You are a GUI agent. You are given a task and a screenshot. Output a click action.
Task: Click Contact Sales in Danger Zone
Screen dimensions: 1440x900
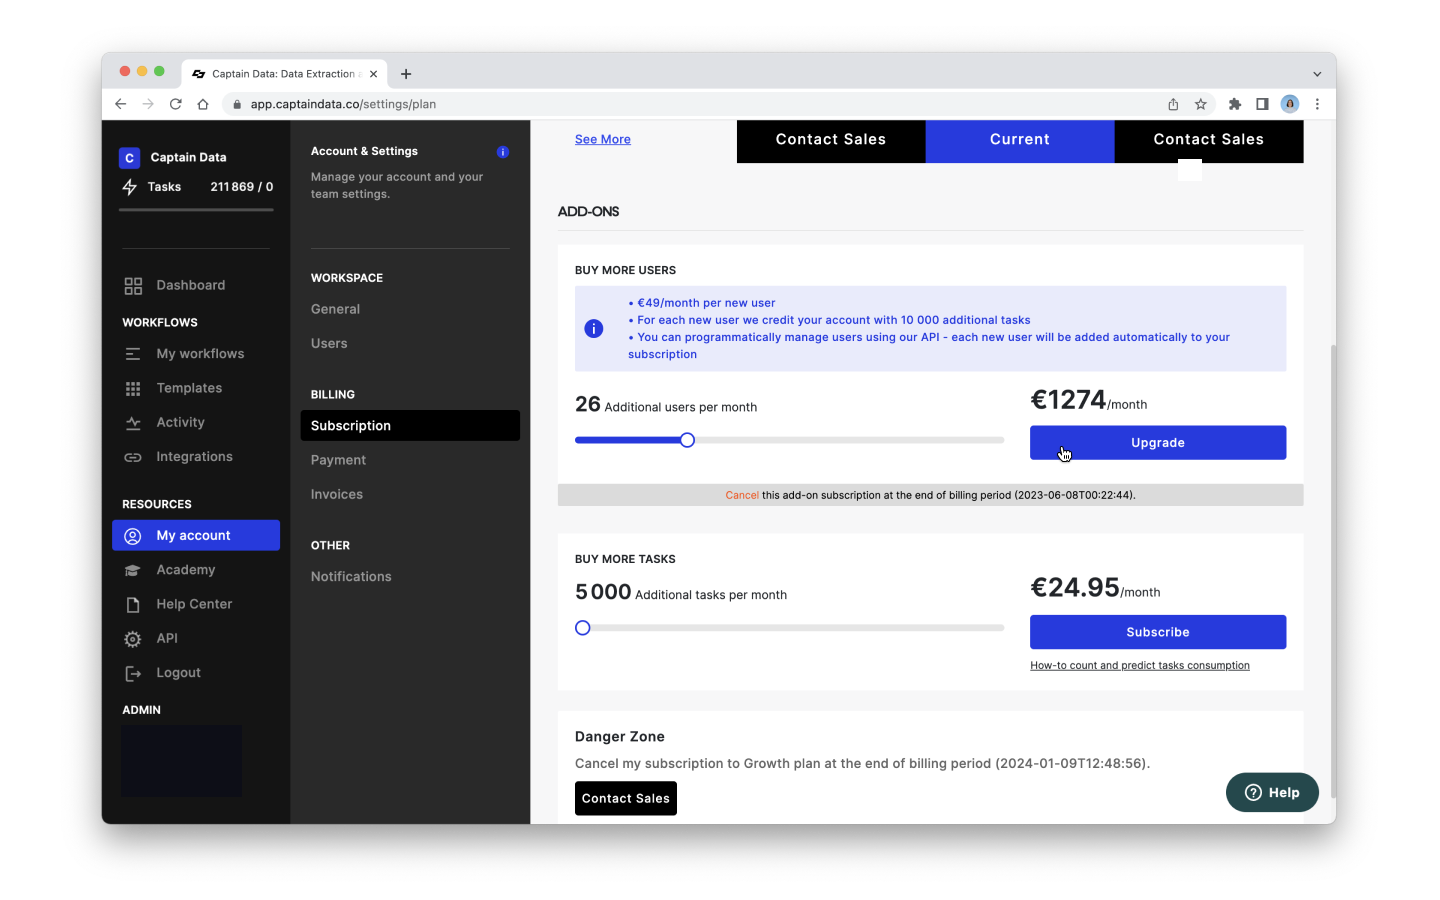pos(626,798)
